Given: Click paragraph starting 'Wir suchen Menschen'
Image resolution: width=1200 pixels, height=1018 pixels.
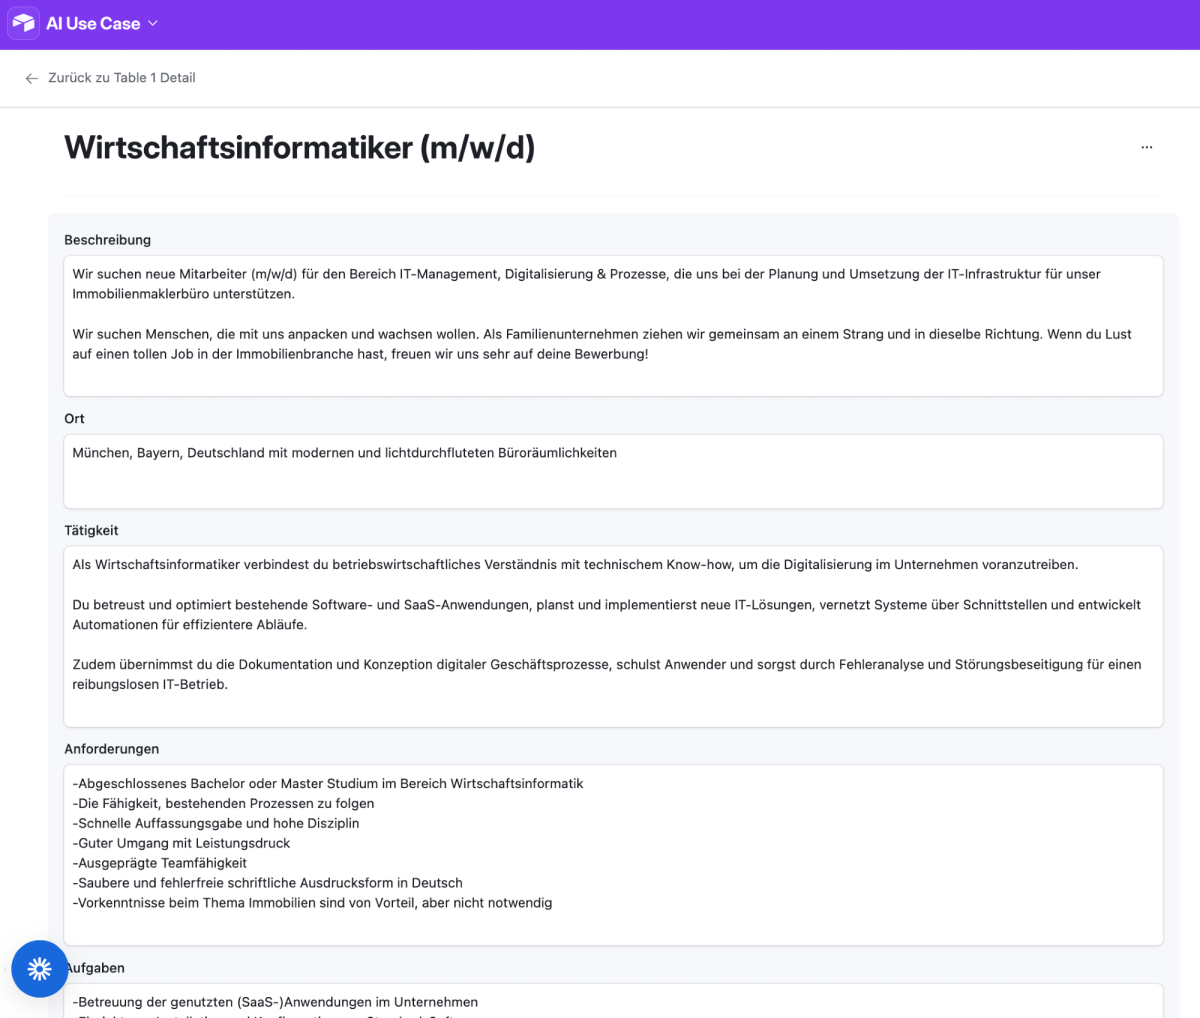Looking at the screenshot, I should coord(602,344).
